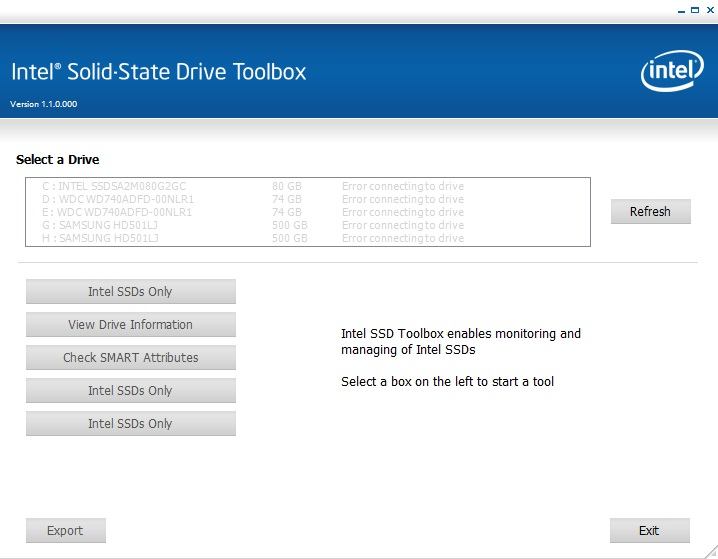Click the error status for drive E
The image size is (718, 559).
click(403, 212)
